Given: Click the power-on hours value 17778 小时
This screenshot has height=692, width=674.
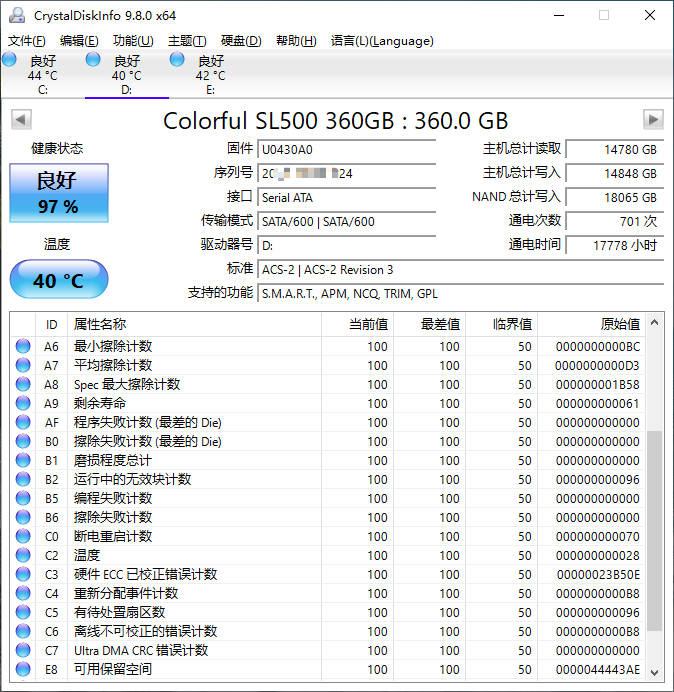Looking at the screenshot, I should click(614, 245).
